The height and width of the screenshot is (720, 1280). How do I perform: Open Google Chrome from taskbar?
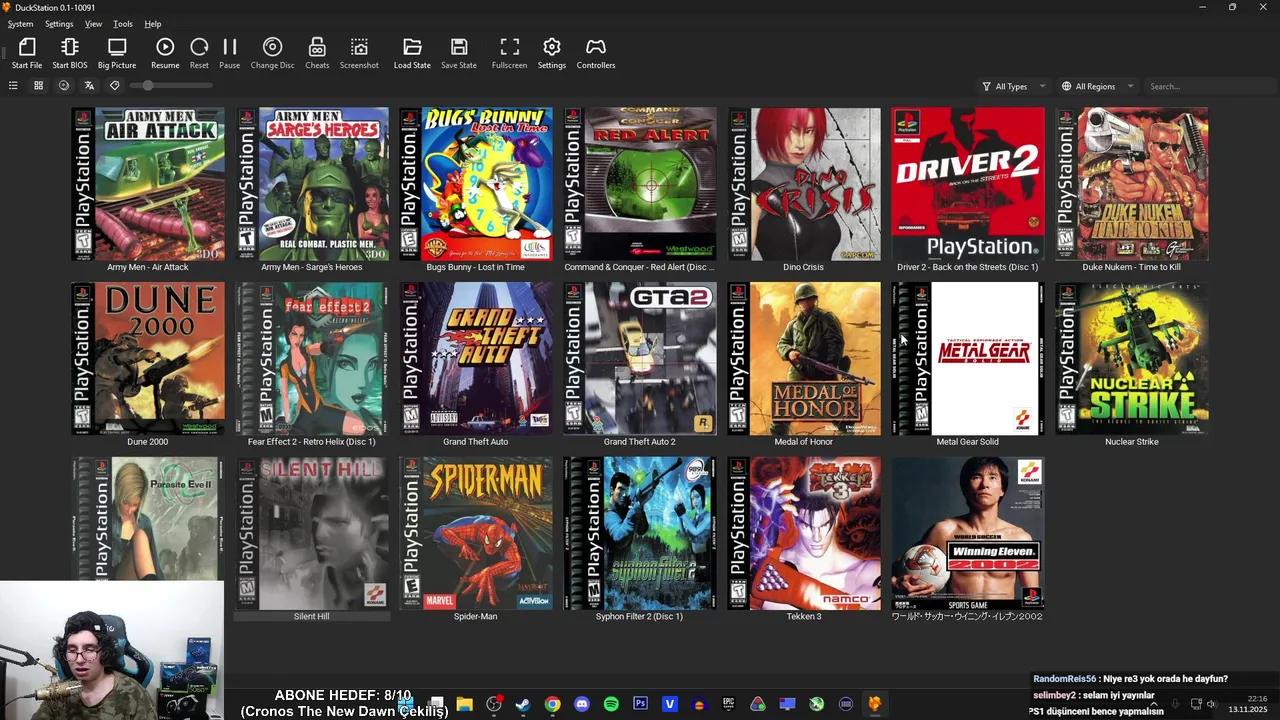pyautogui.click(x=552, y=704)
